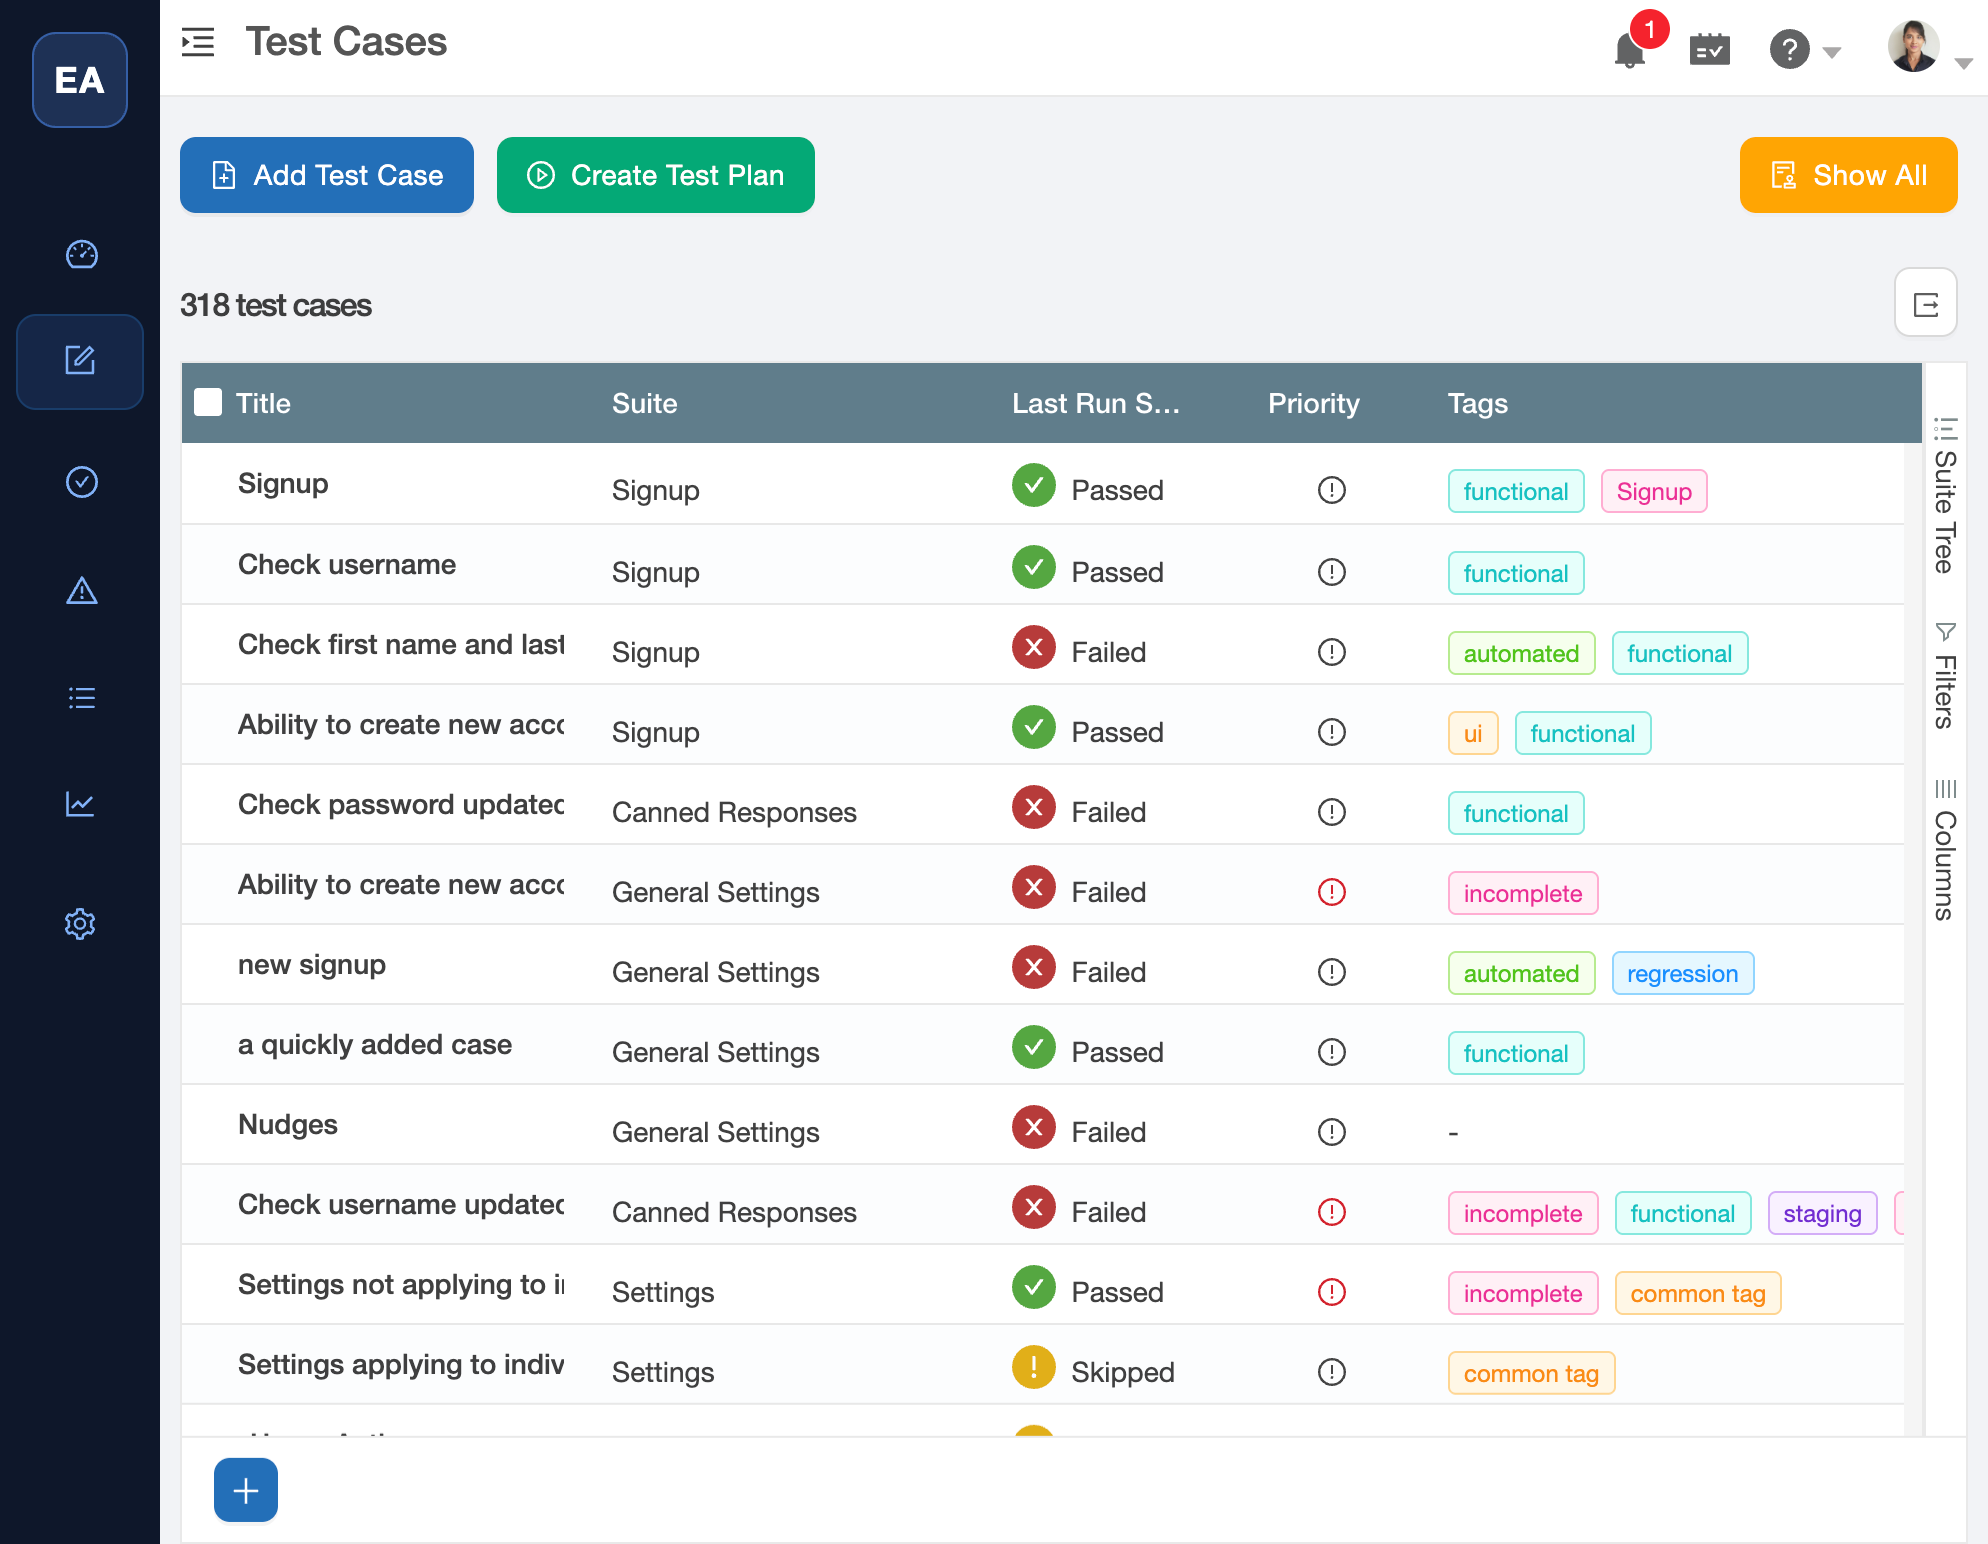The height and width of the screenshot is (1544, 1988).
Task: Select the orange Show All button
Action: coord(1848,175)
